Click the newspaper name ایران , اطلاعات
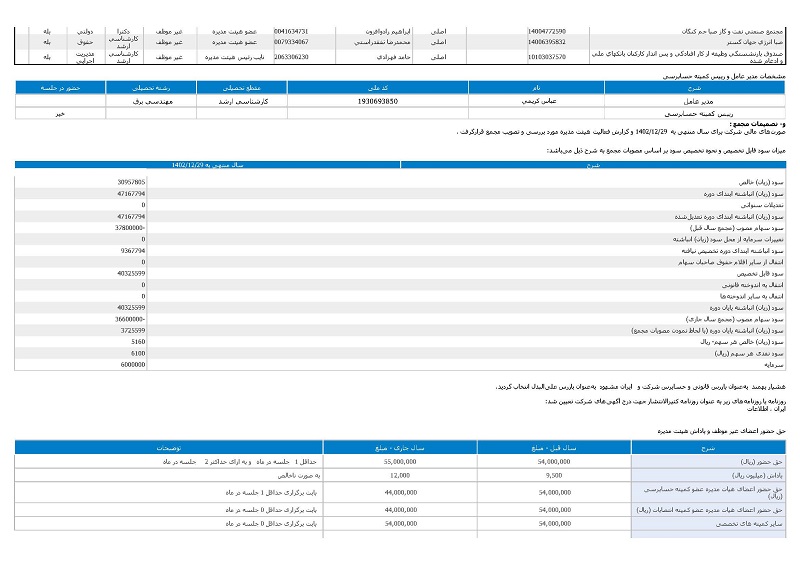The image size is (800, 565). (x=766, y=409)
